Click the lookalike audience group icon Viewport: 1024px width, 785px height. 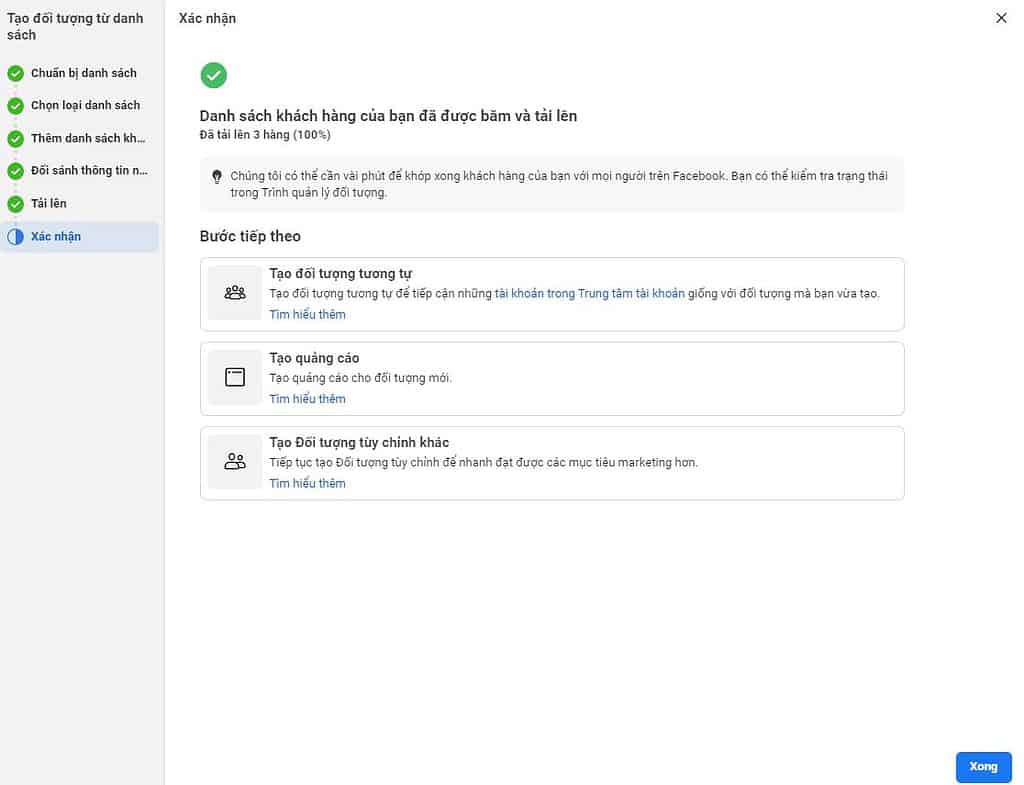(235, 293)
